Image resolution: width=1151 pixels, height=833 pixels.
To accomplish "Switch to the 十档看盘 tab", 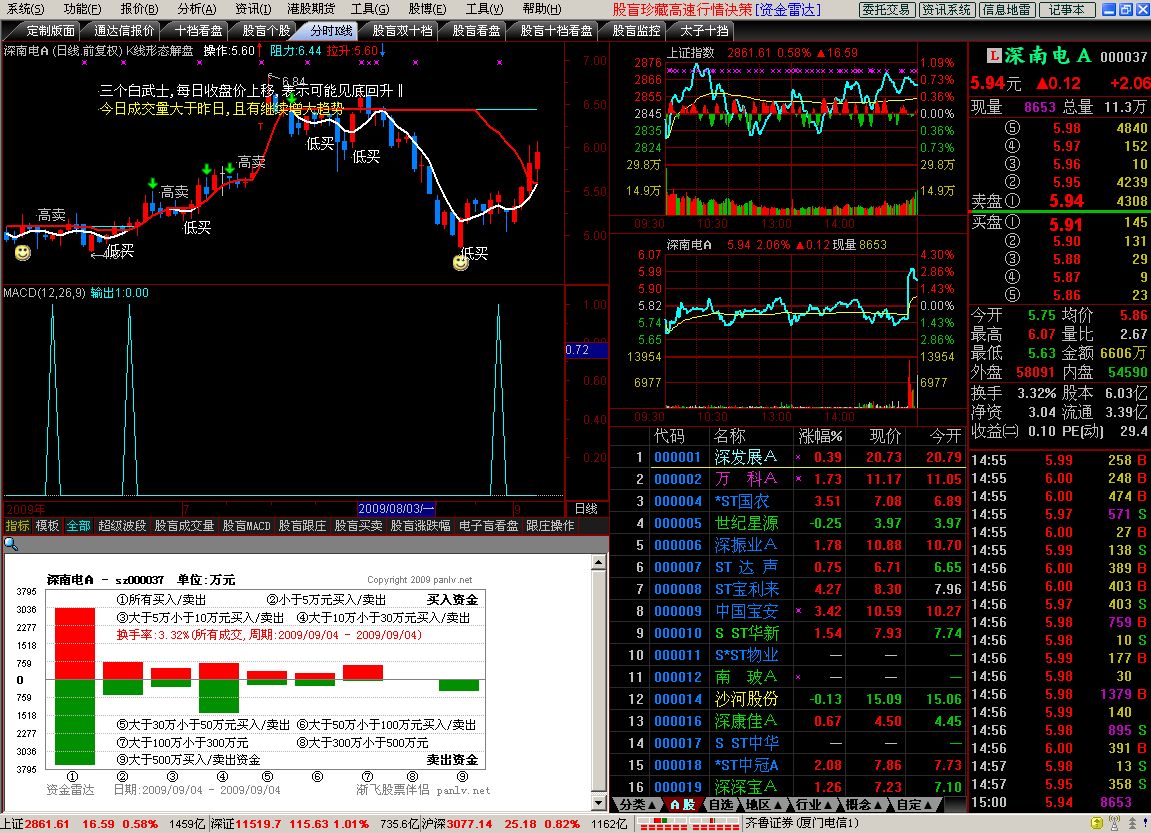I will click(198, 31).
